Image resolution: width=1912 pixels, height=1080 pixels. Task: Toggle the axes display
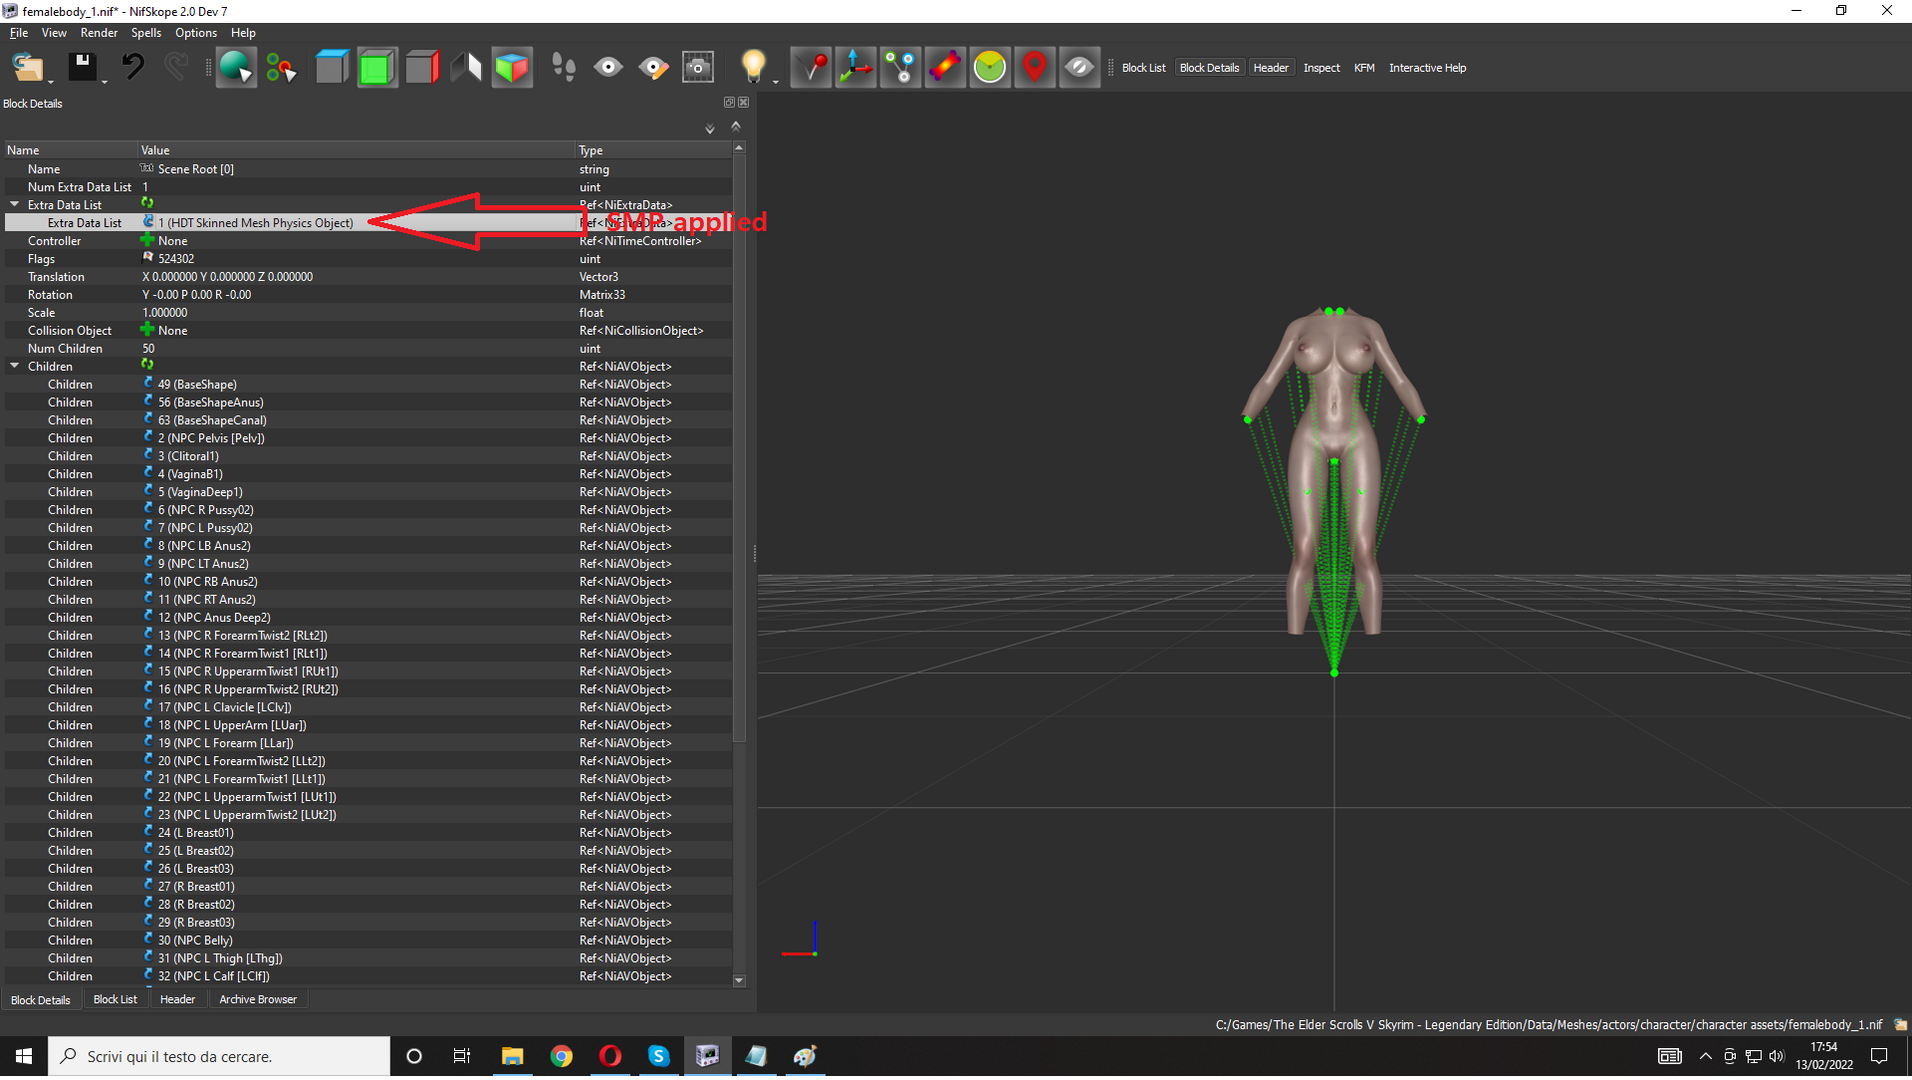click(x=856, y=67)
